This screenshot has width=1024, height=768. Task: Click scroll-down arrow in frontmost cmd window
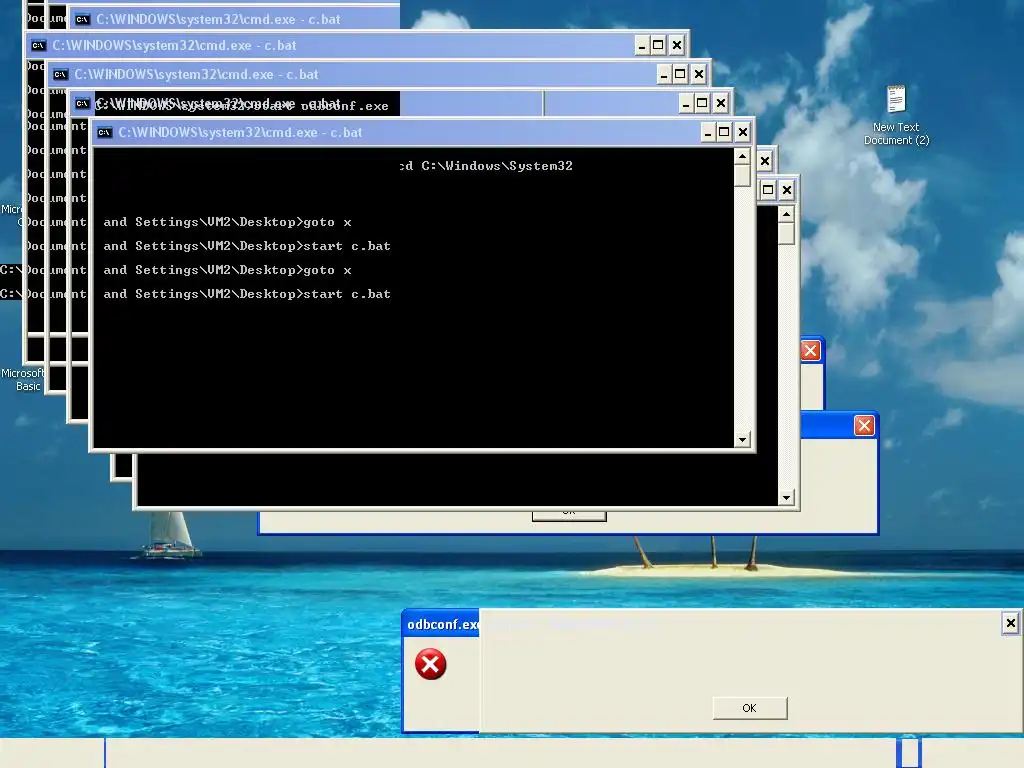coord(742,440)
